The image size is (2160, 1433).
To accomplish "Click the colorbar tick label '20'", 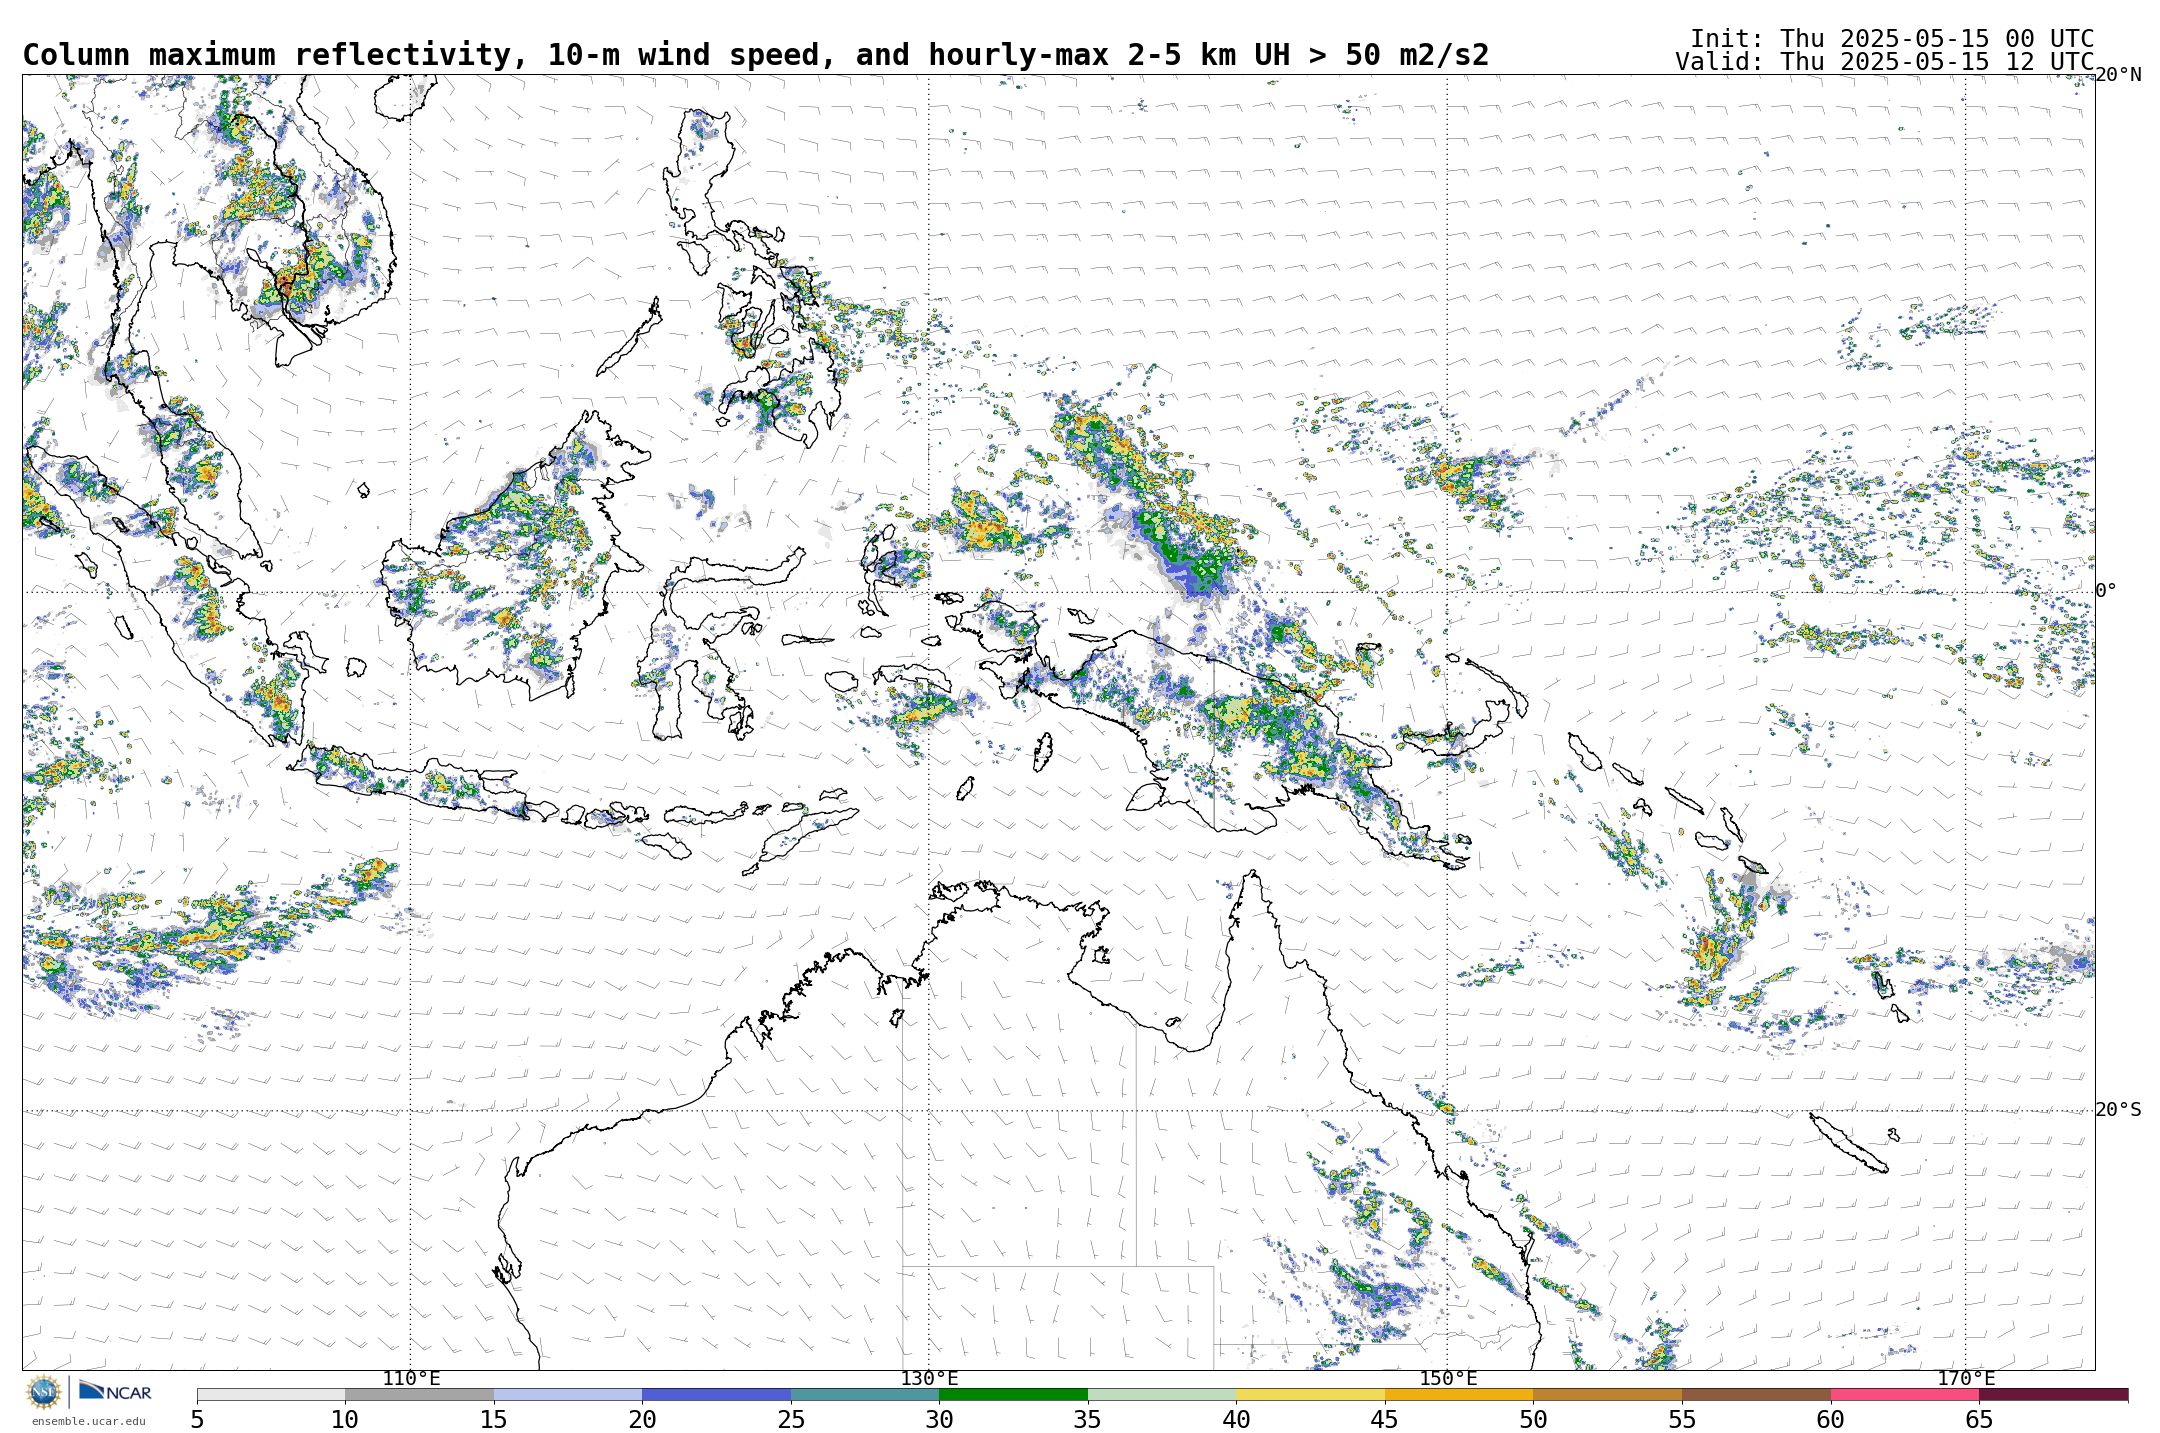I will click(x=642, y=1420).
